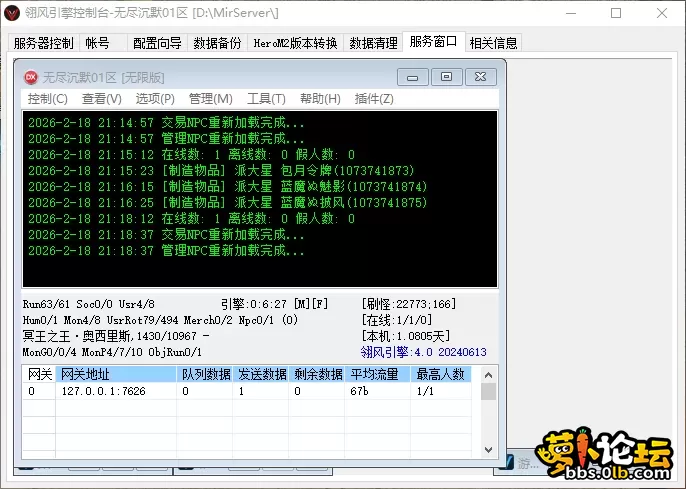Close the 翎风引擎控制台 main window

pos(662,13)
